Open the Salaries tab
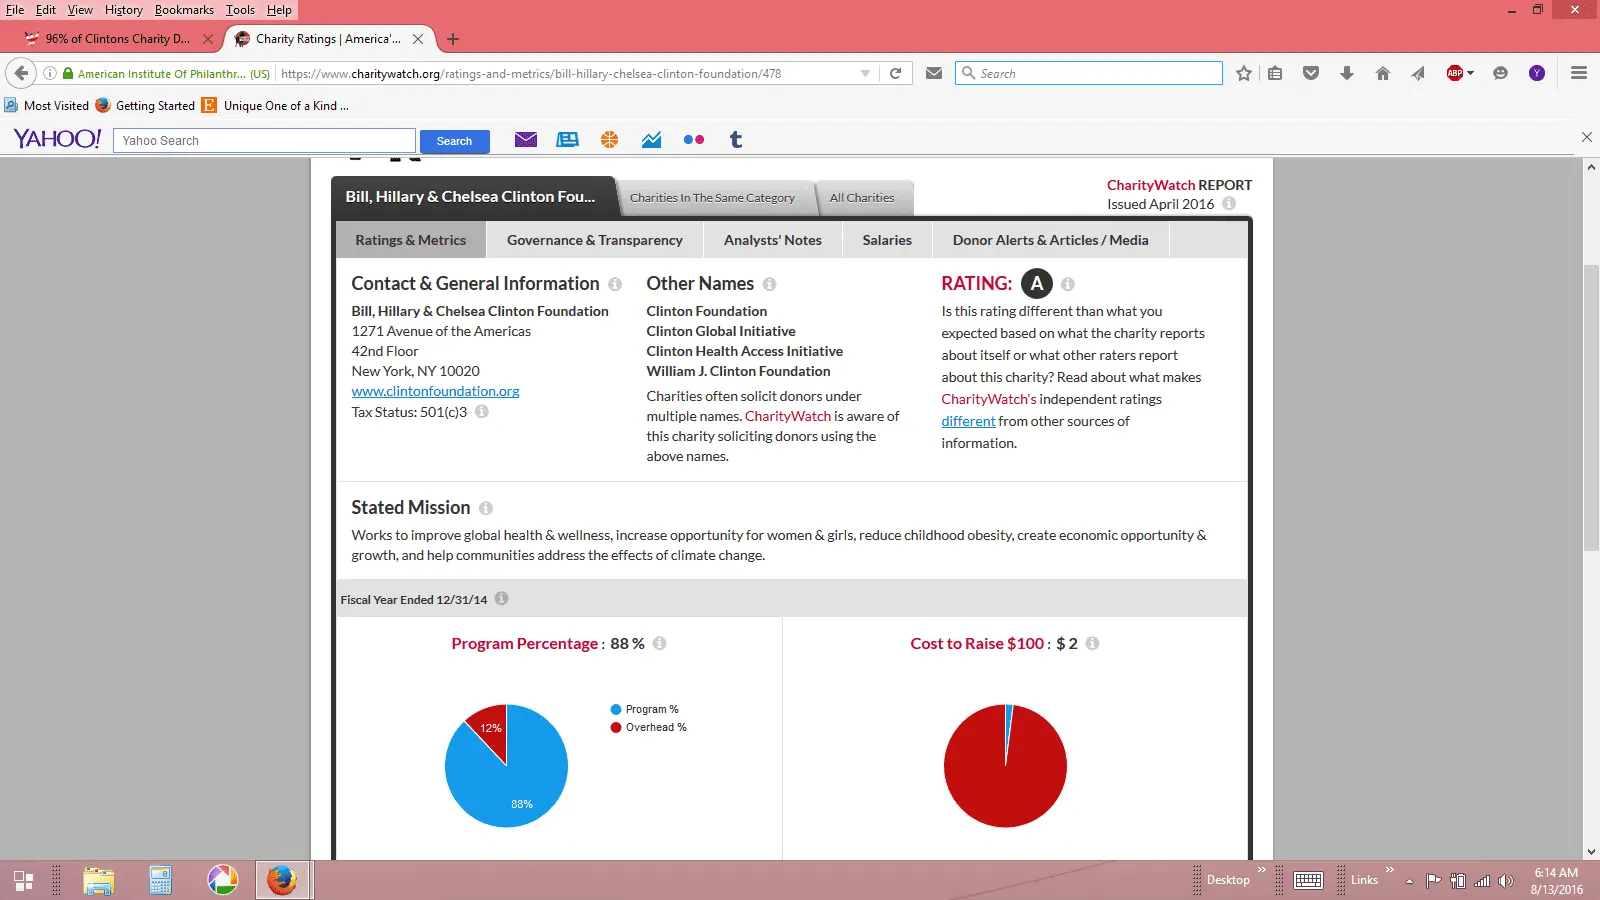This screenshot has width=1600, height=900. (887, 240)
